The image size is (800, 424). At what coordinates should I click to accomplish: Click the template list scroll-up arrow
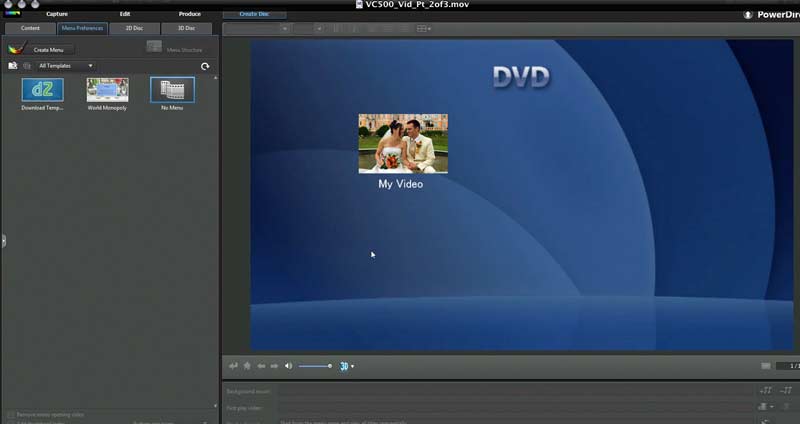tap(215, 78)
